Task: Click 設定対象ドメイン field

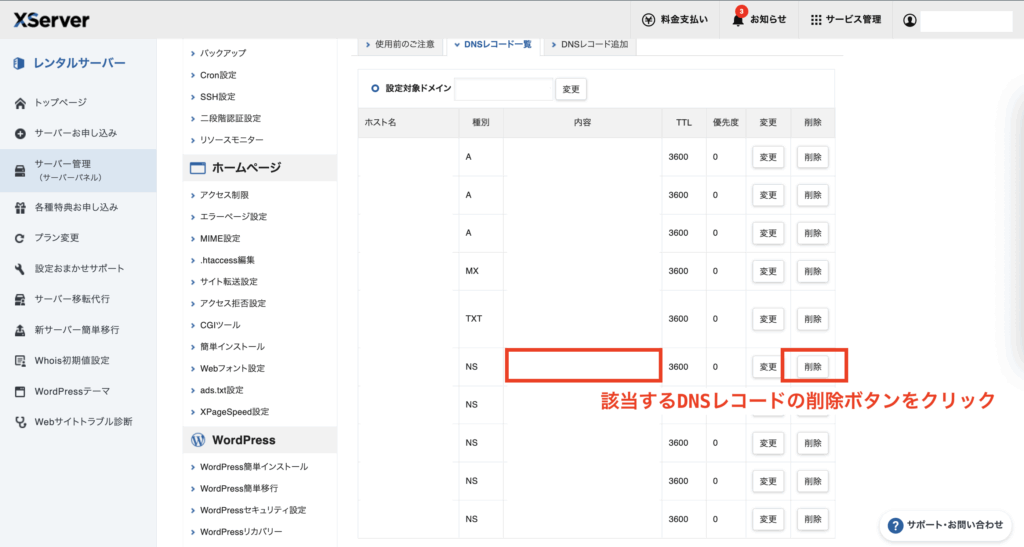Action: pyautogui.click(x=504, y=89)
